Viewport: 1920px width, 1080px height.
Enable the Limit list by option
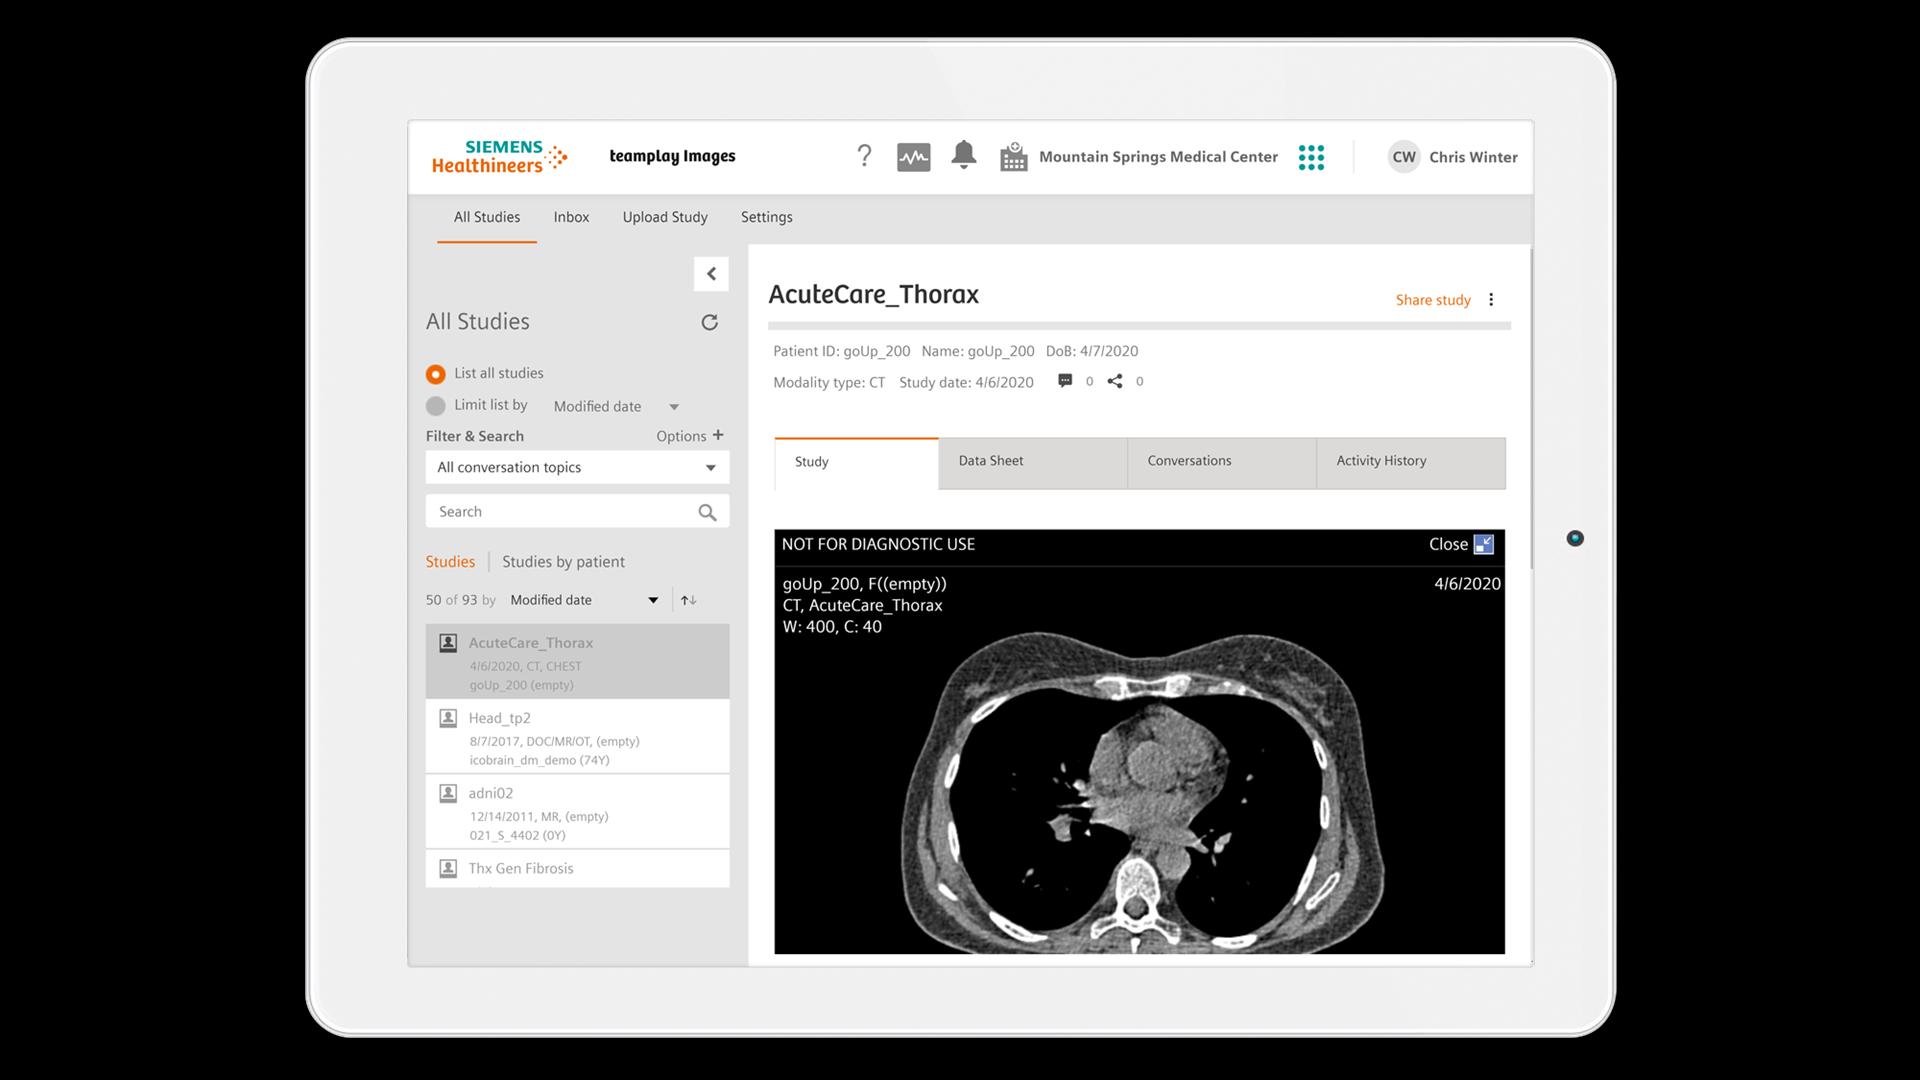click(x=436, y=406)
